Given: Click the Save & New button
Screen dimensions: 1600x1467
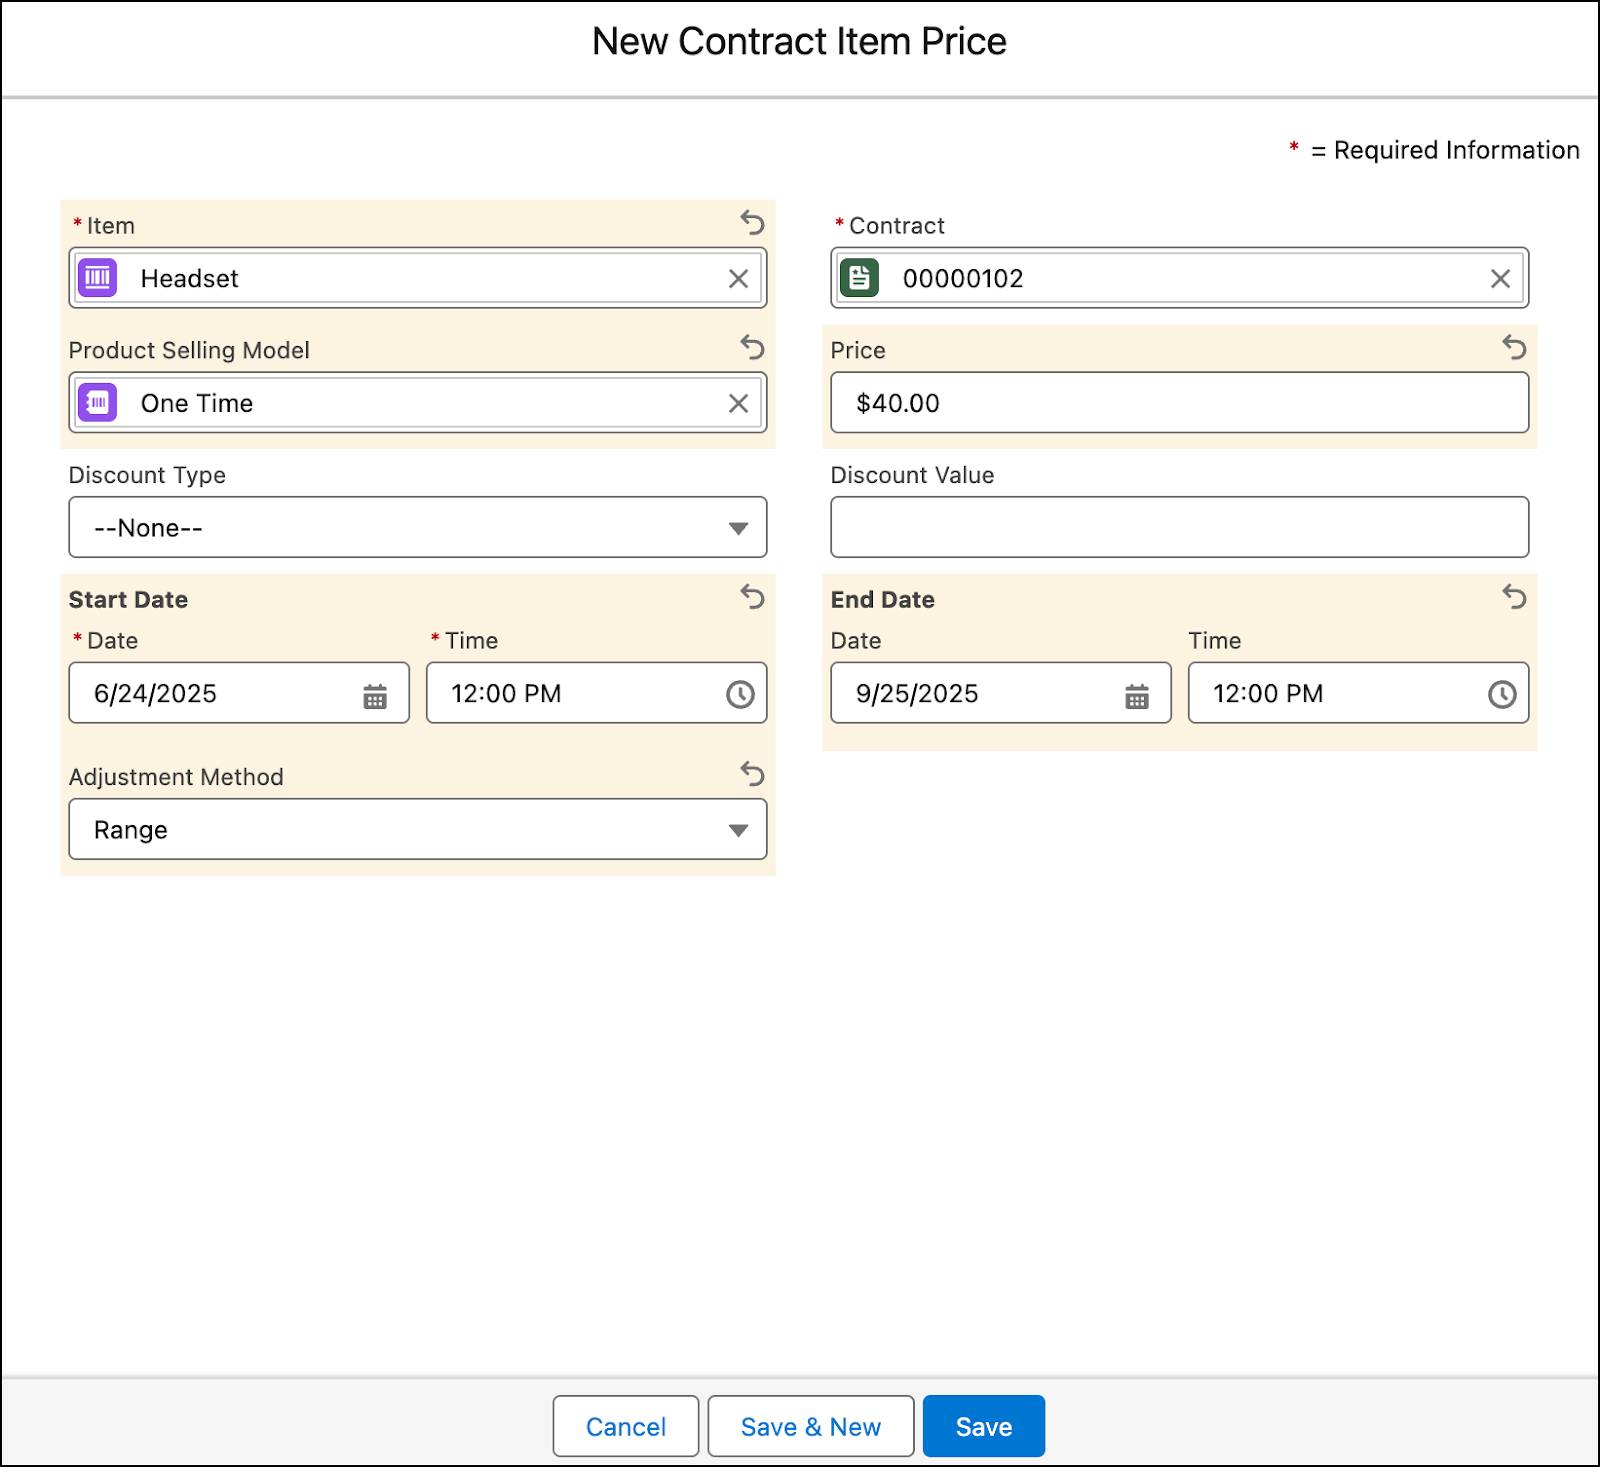Looking at the screenshot, I should point(811,1426).
